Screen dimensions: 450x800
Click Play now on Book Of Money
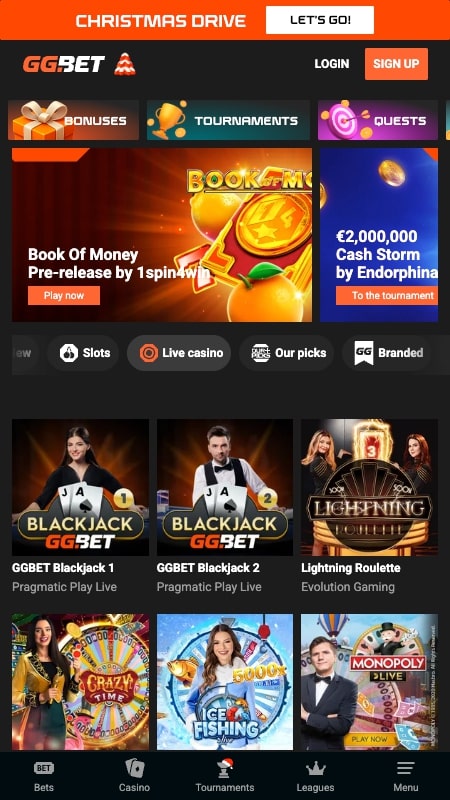point(64,295)
